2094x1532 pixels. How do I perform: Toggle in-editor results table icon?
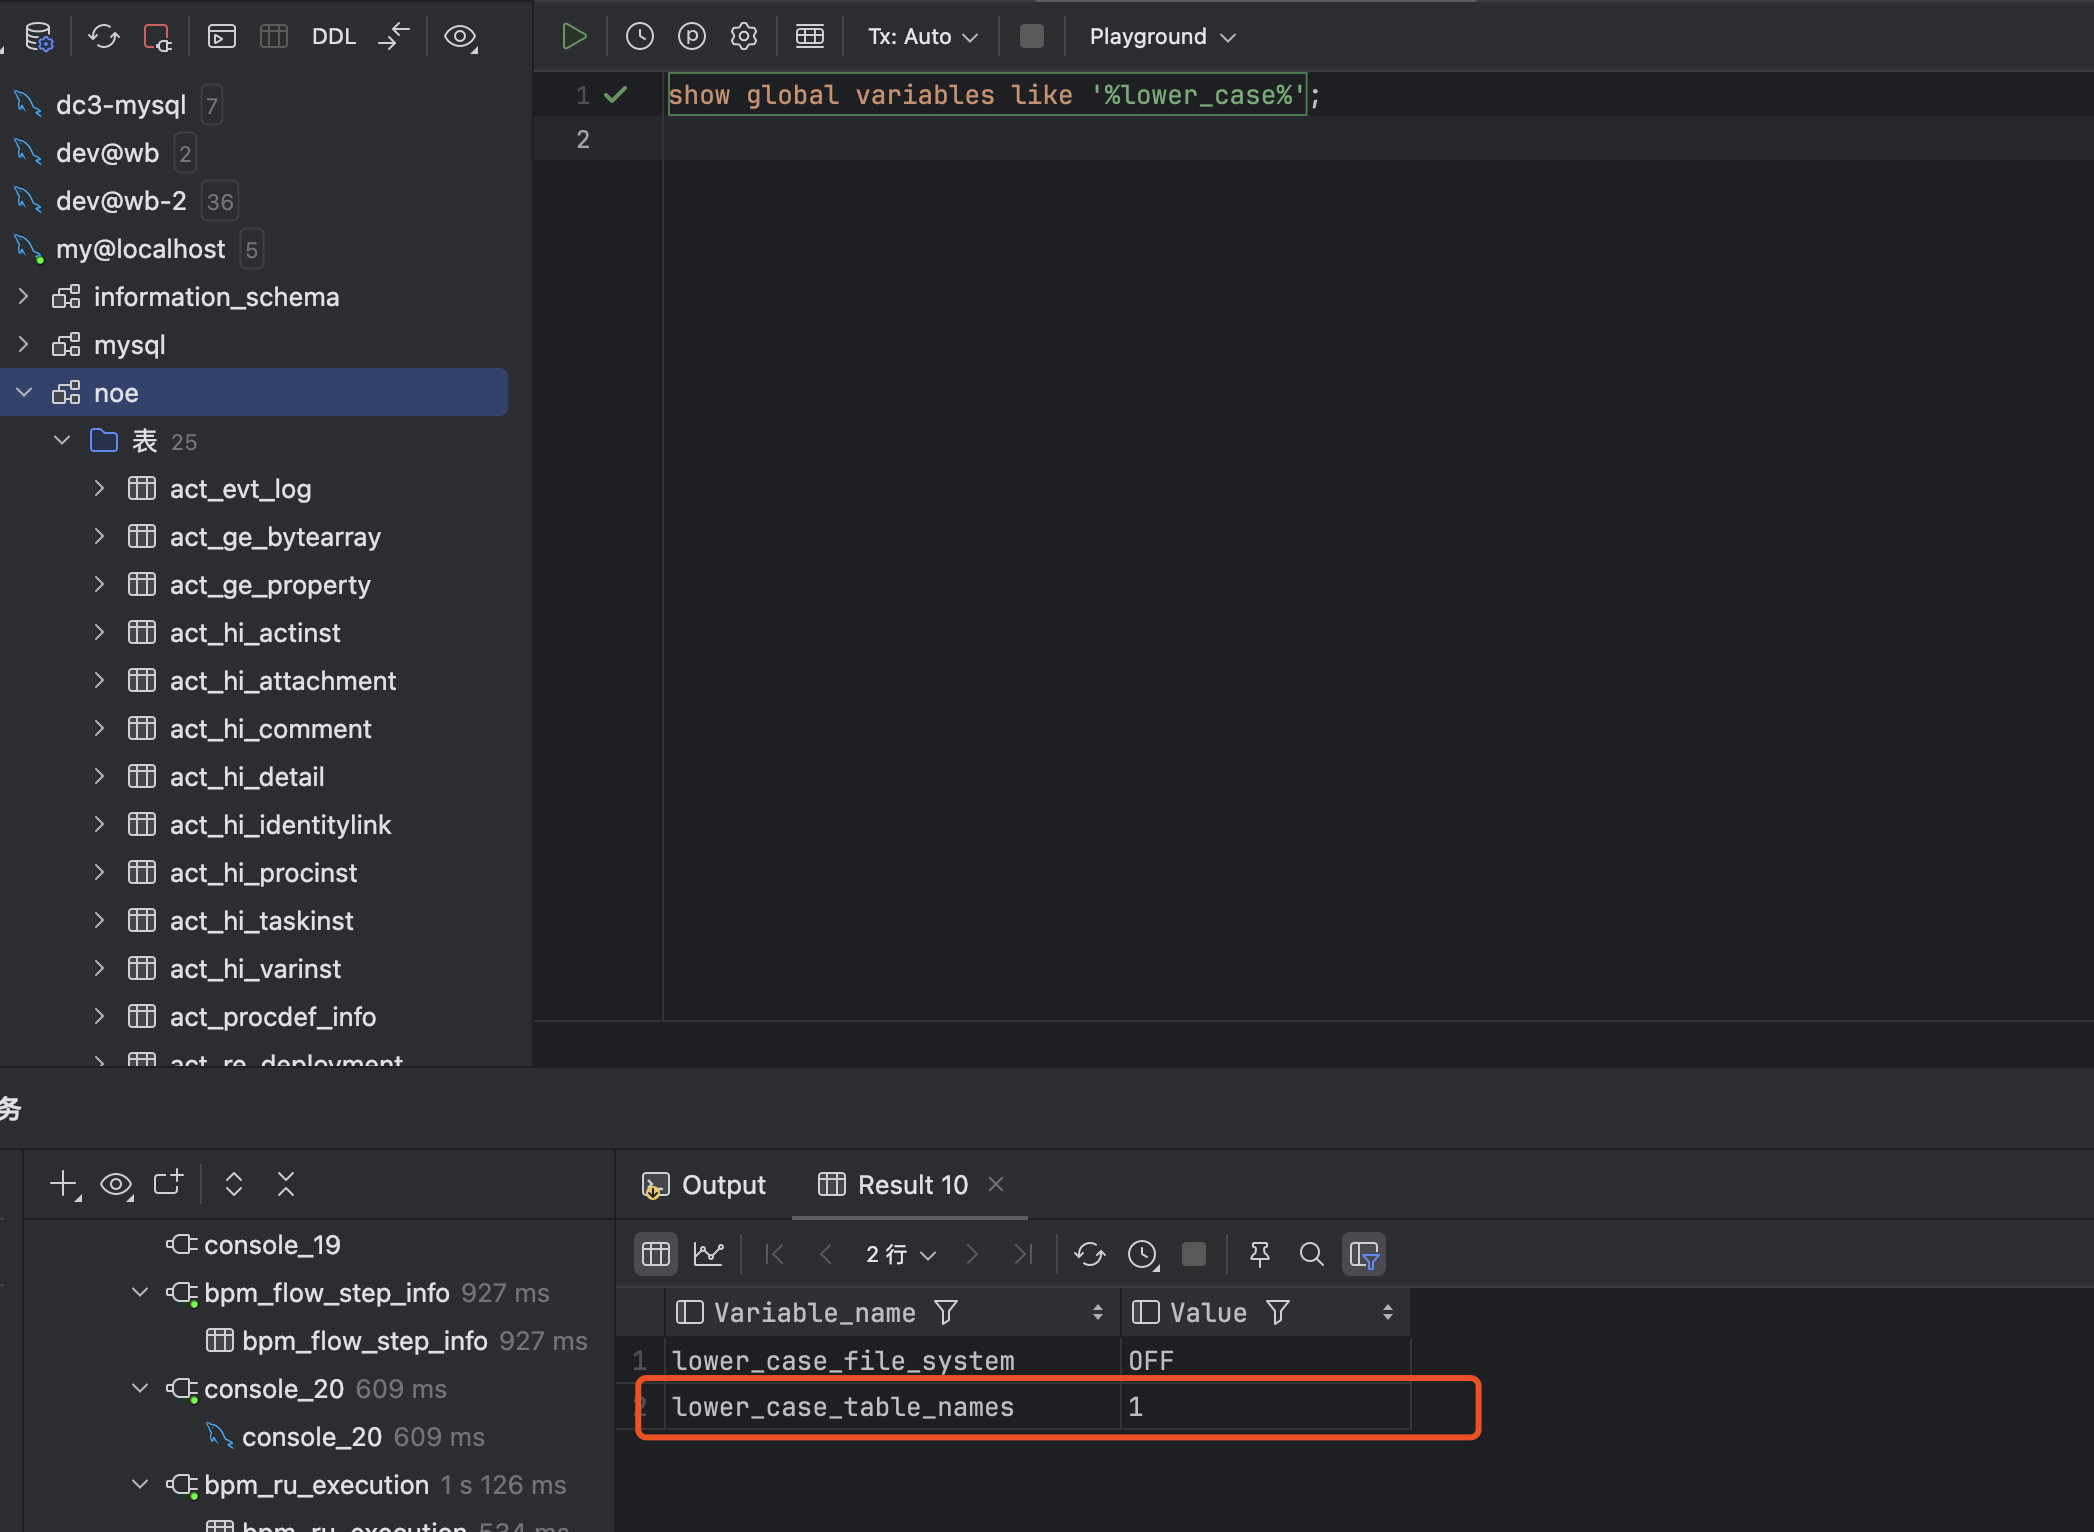[x=810, y=37]
